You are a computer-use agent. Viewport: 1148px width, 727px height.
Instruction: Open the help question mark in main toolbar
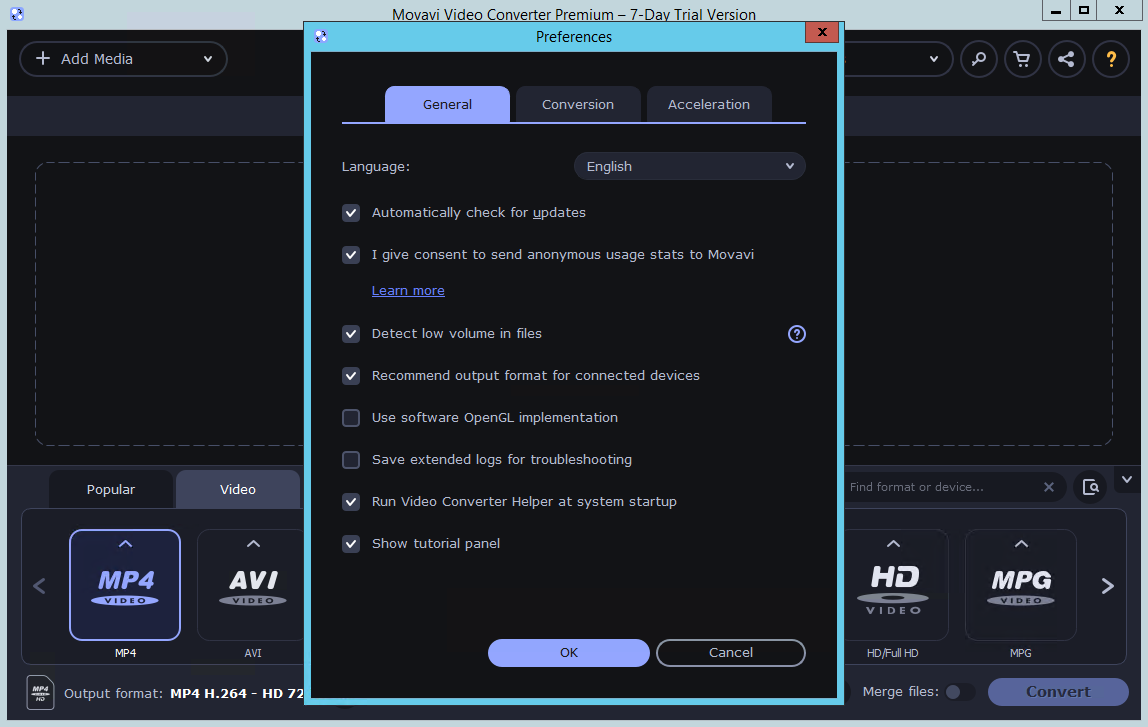[x=1111, y=59]
